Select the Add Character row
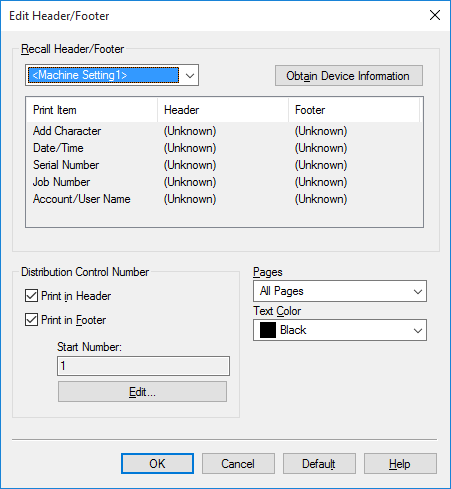451x489 pixels. [223, 131]
